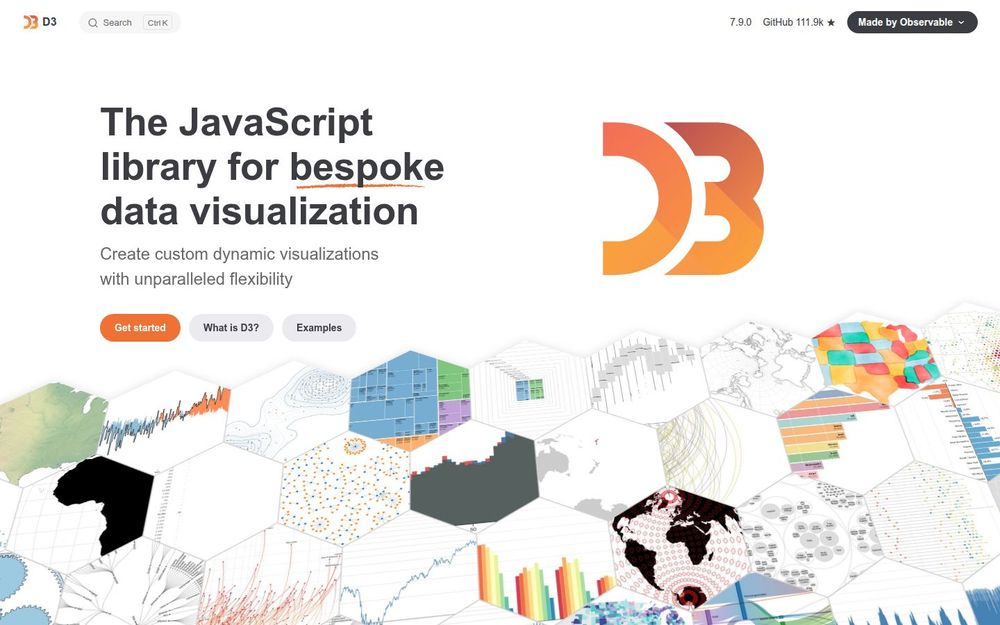Click the Ctrl K shortcut badge

coord(158,23)
